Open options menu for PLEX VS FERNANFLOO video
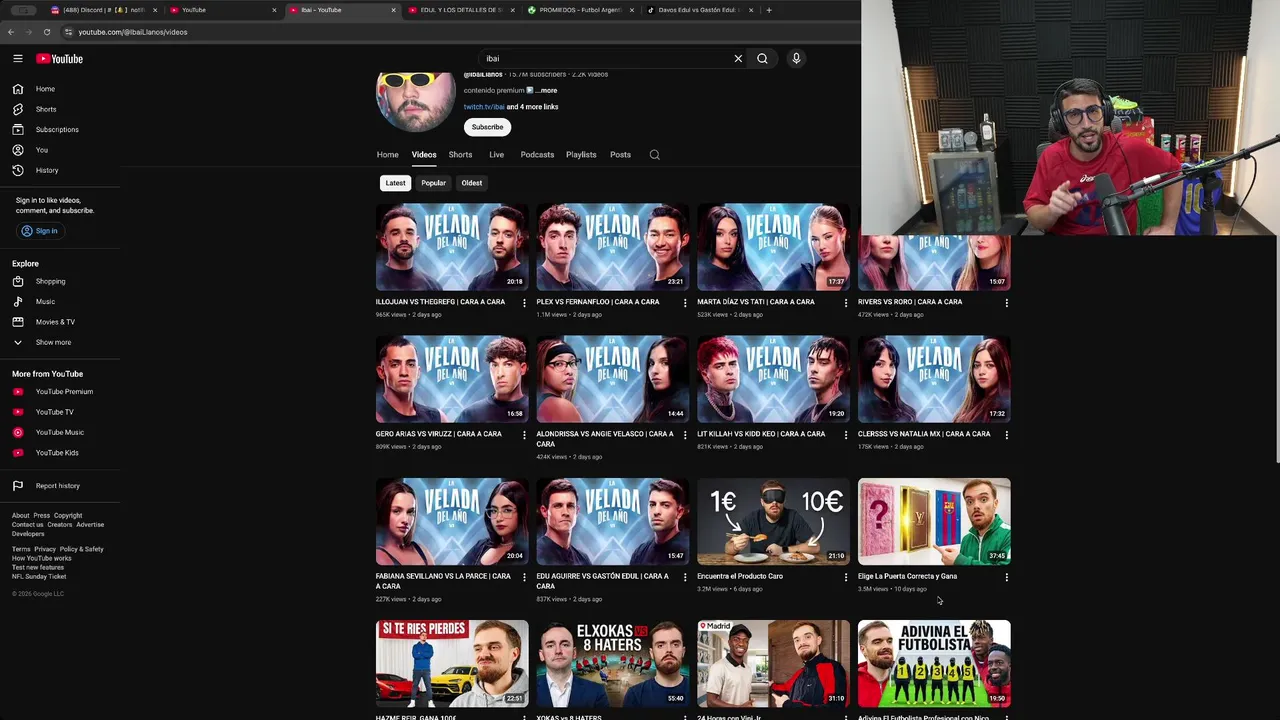Image resolution: width=1280 pixels, height=720 pixels. tap(685, 302)
